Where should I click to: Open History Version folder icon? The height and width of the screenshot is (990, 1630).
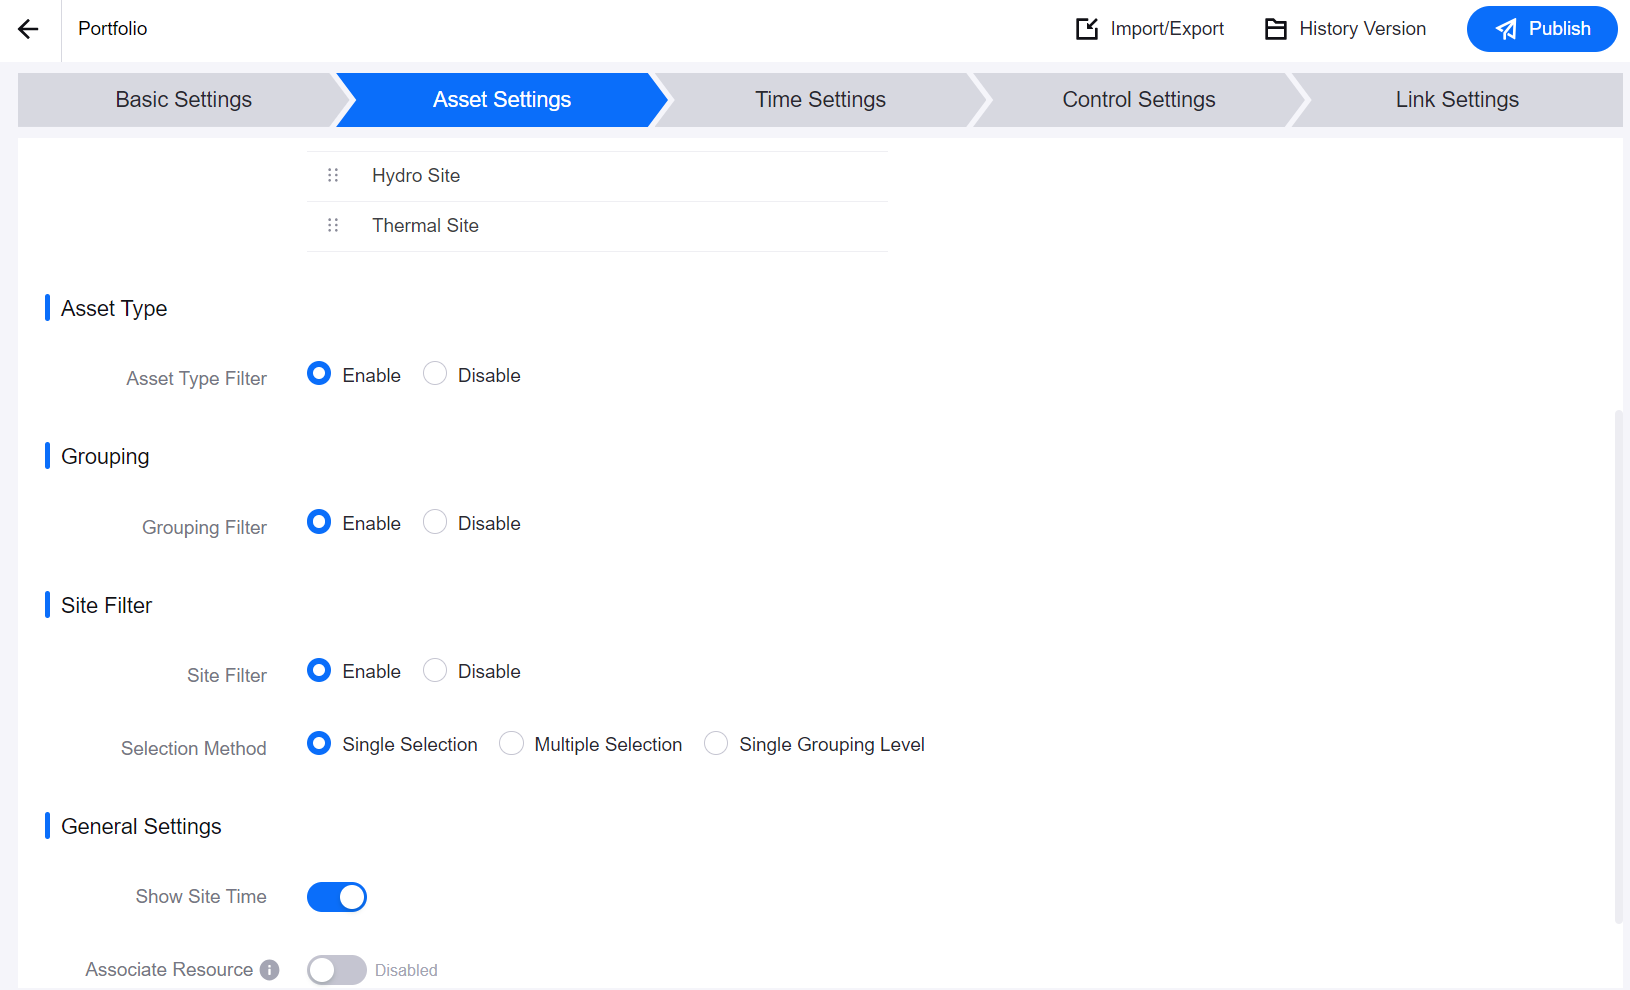1275,29
